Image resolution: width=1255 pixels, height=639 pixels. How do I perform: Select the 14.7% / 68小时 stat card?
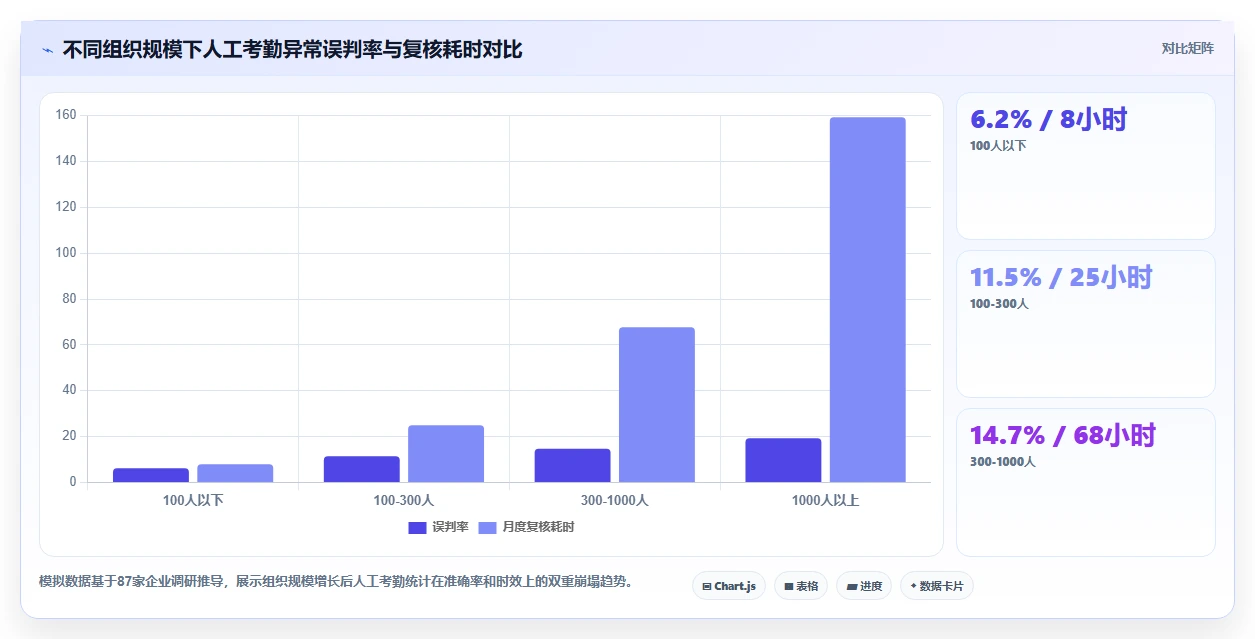tap(1086, 482)
